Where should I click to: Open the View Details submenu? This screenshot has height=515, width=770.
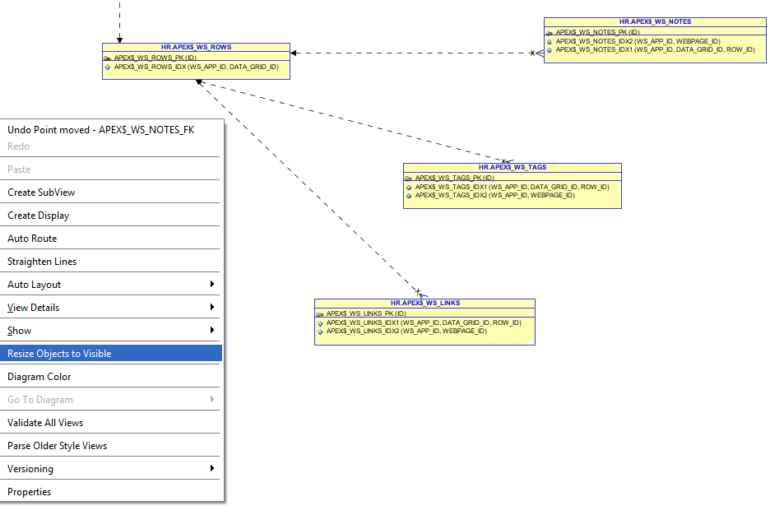pyautogui.click(x=111, y=308)
